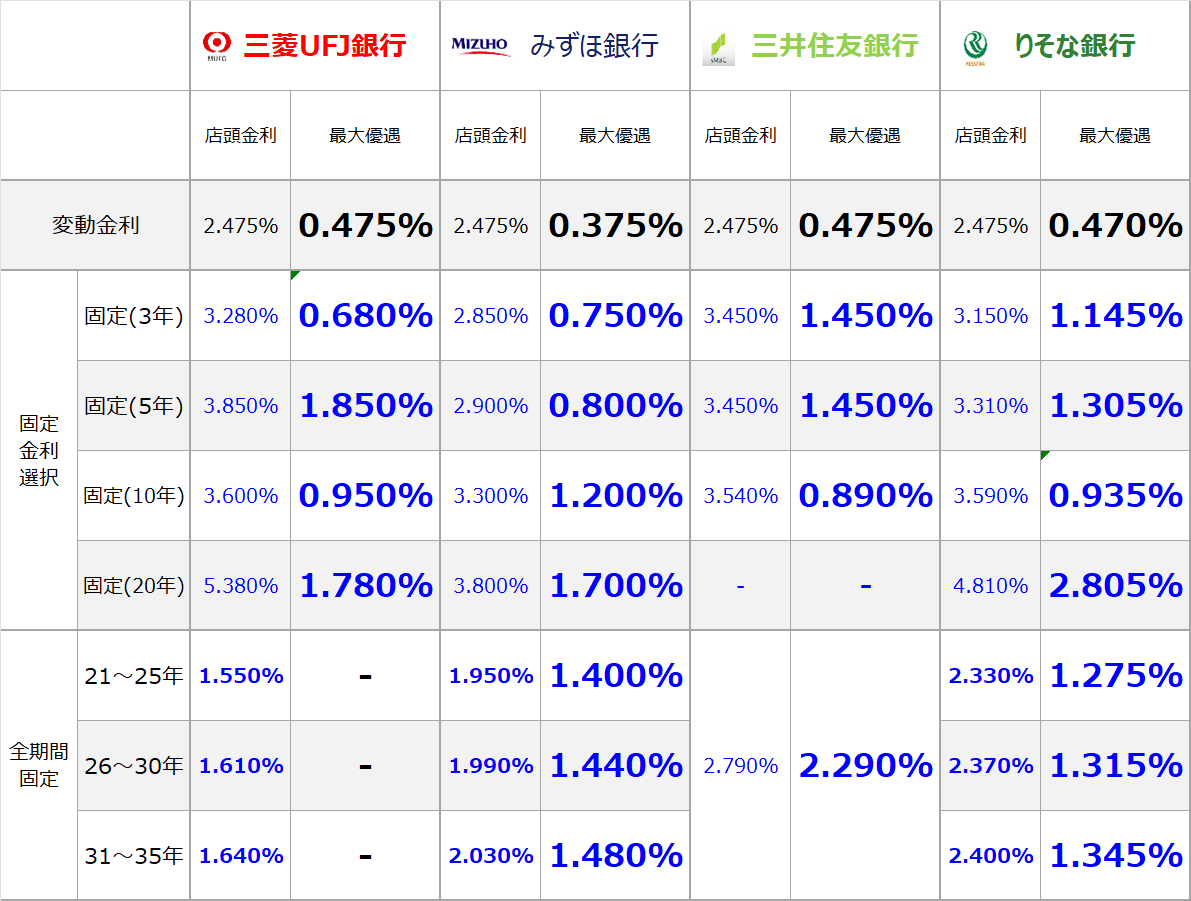This screenshot has height=901, width=1191.
Task: Click the 0.800% rate cell
Action: pos(615,405)
